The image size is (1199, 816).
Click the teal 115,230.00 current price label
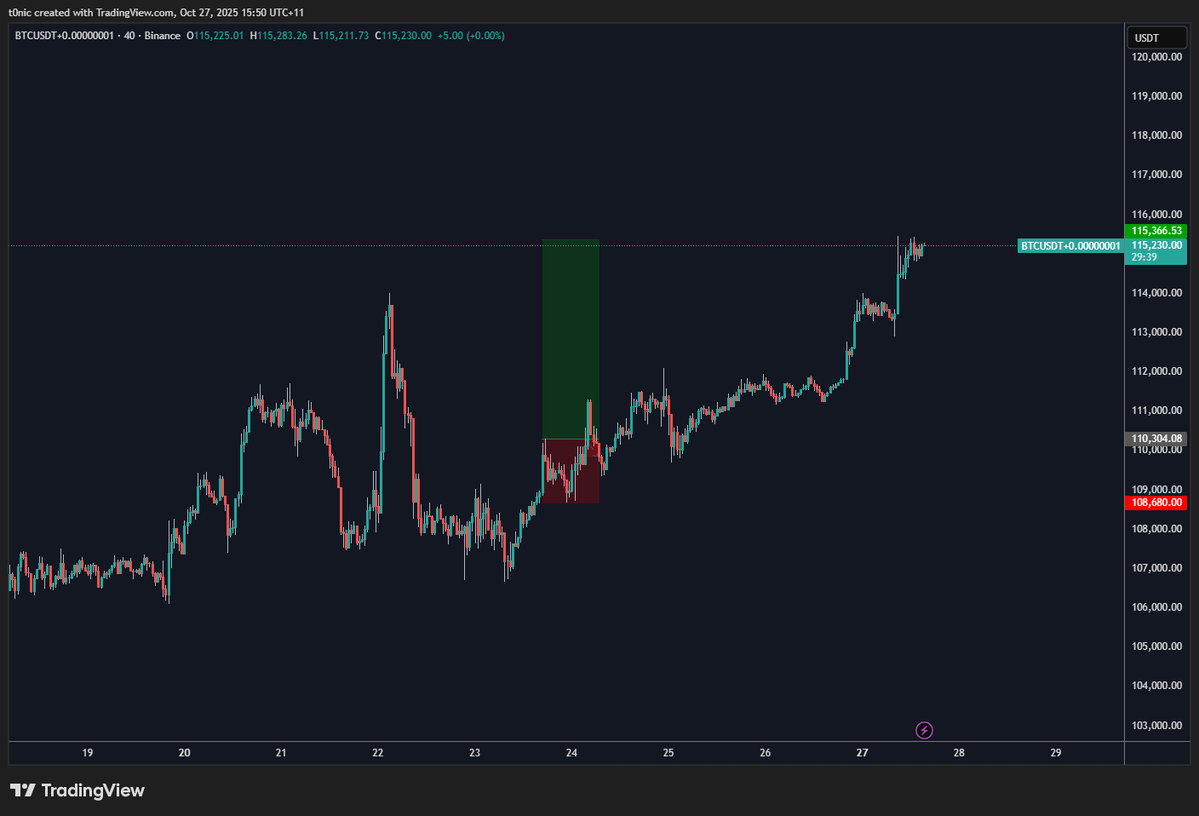(1156, 245)
